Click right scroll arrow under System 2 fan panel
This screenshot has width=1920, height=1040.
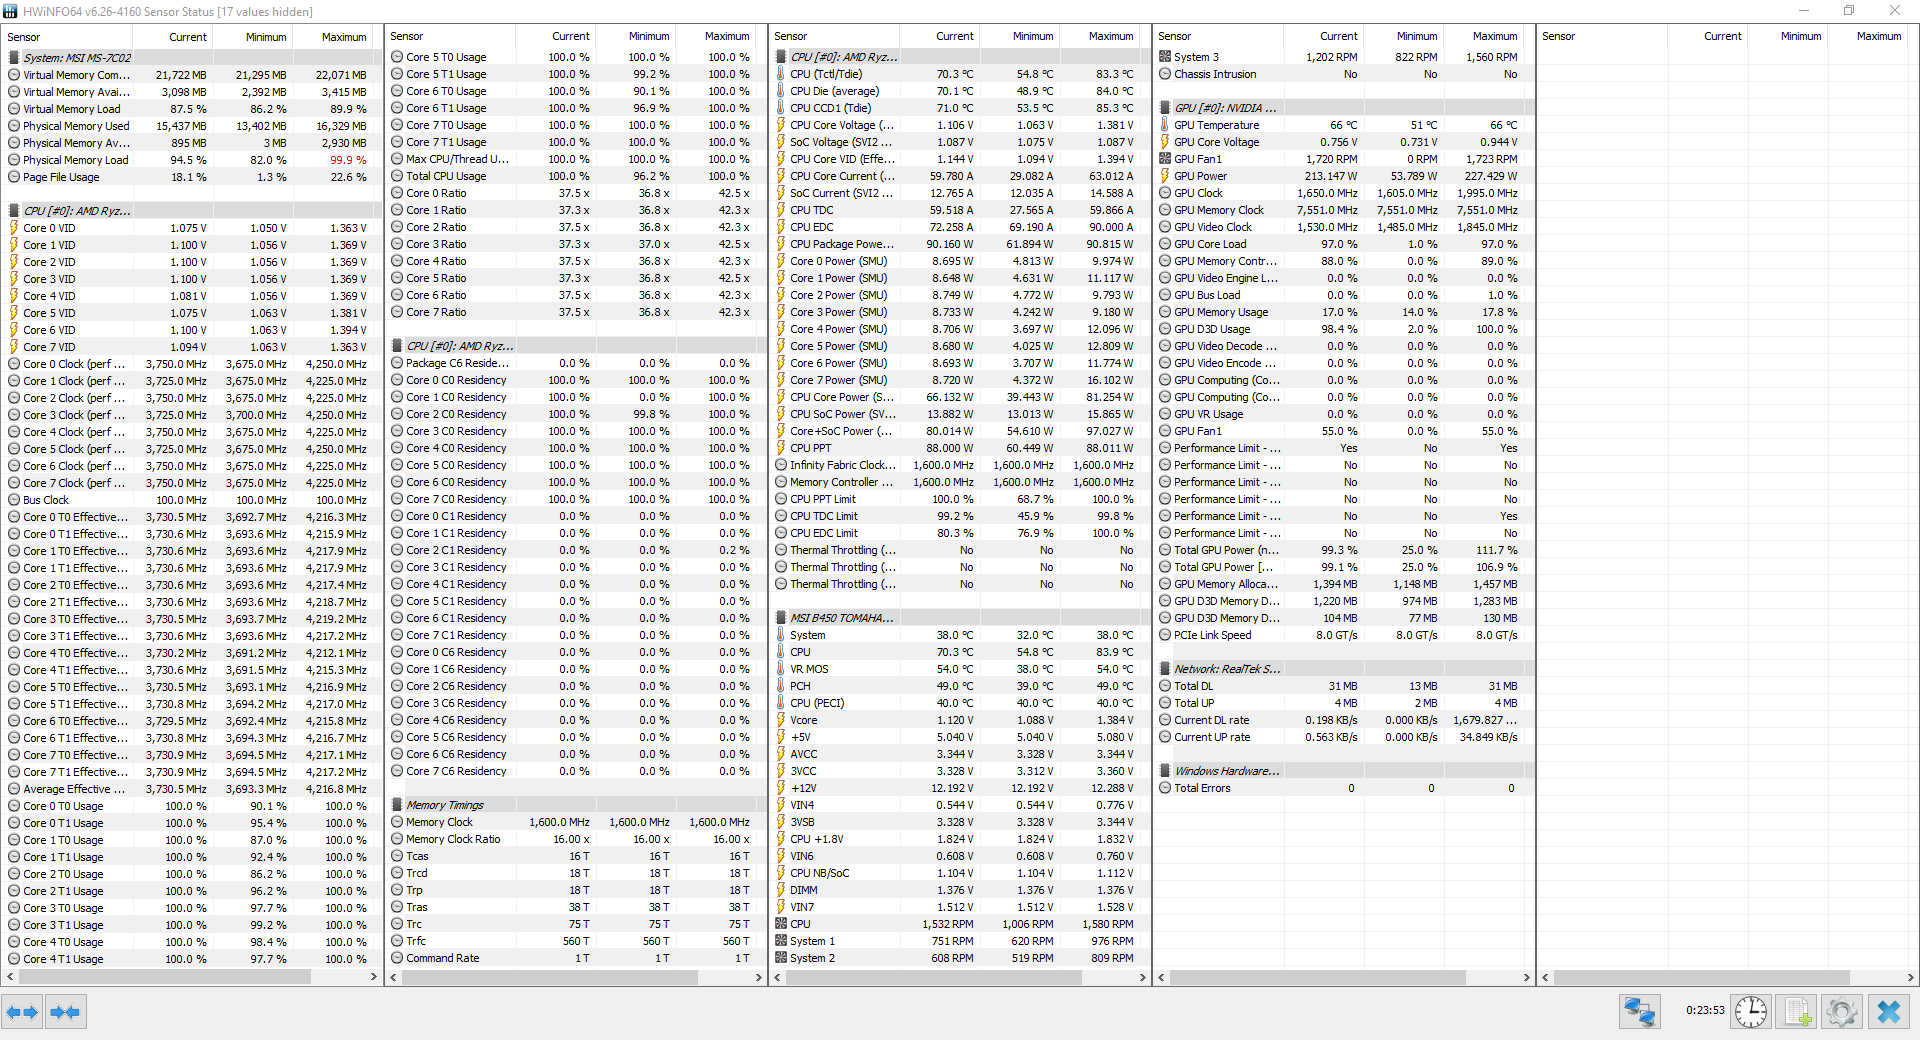[1142, 977]
